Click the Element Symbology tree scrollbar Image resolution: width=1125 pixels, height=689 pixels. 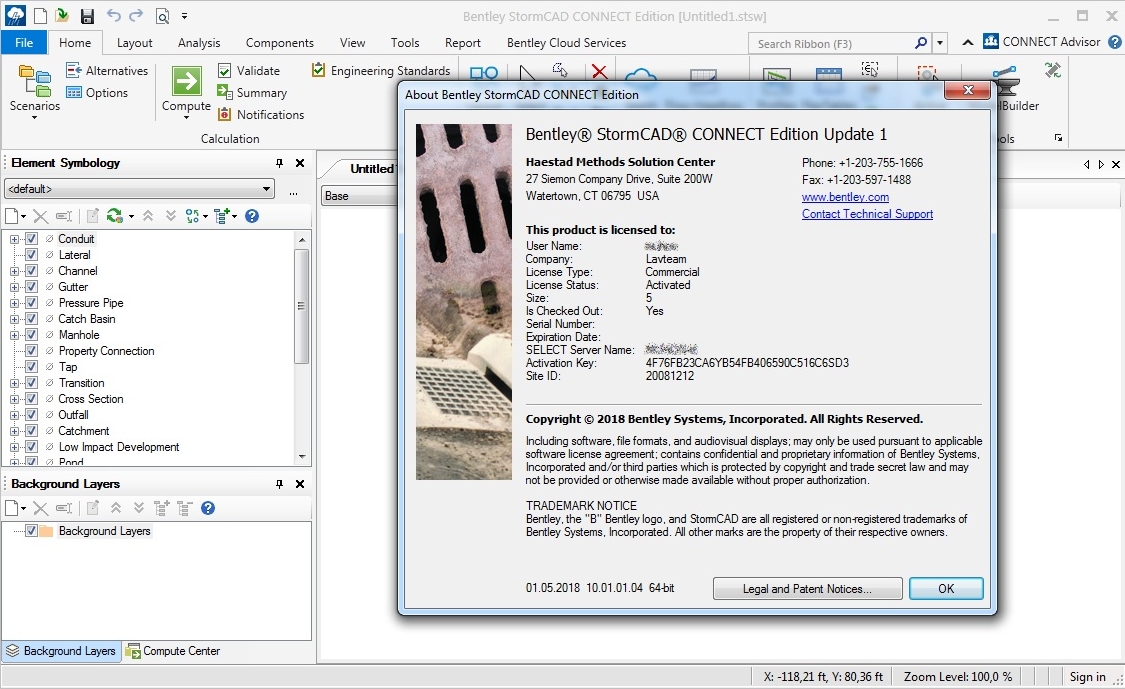[301, 305]
